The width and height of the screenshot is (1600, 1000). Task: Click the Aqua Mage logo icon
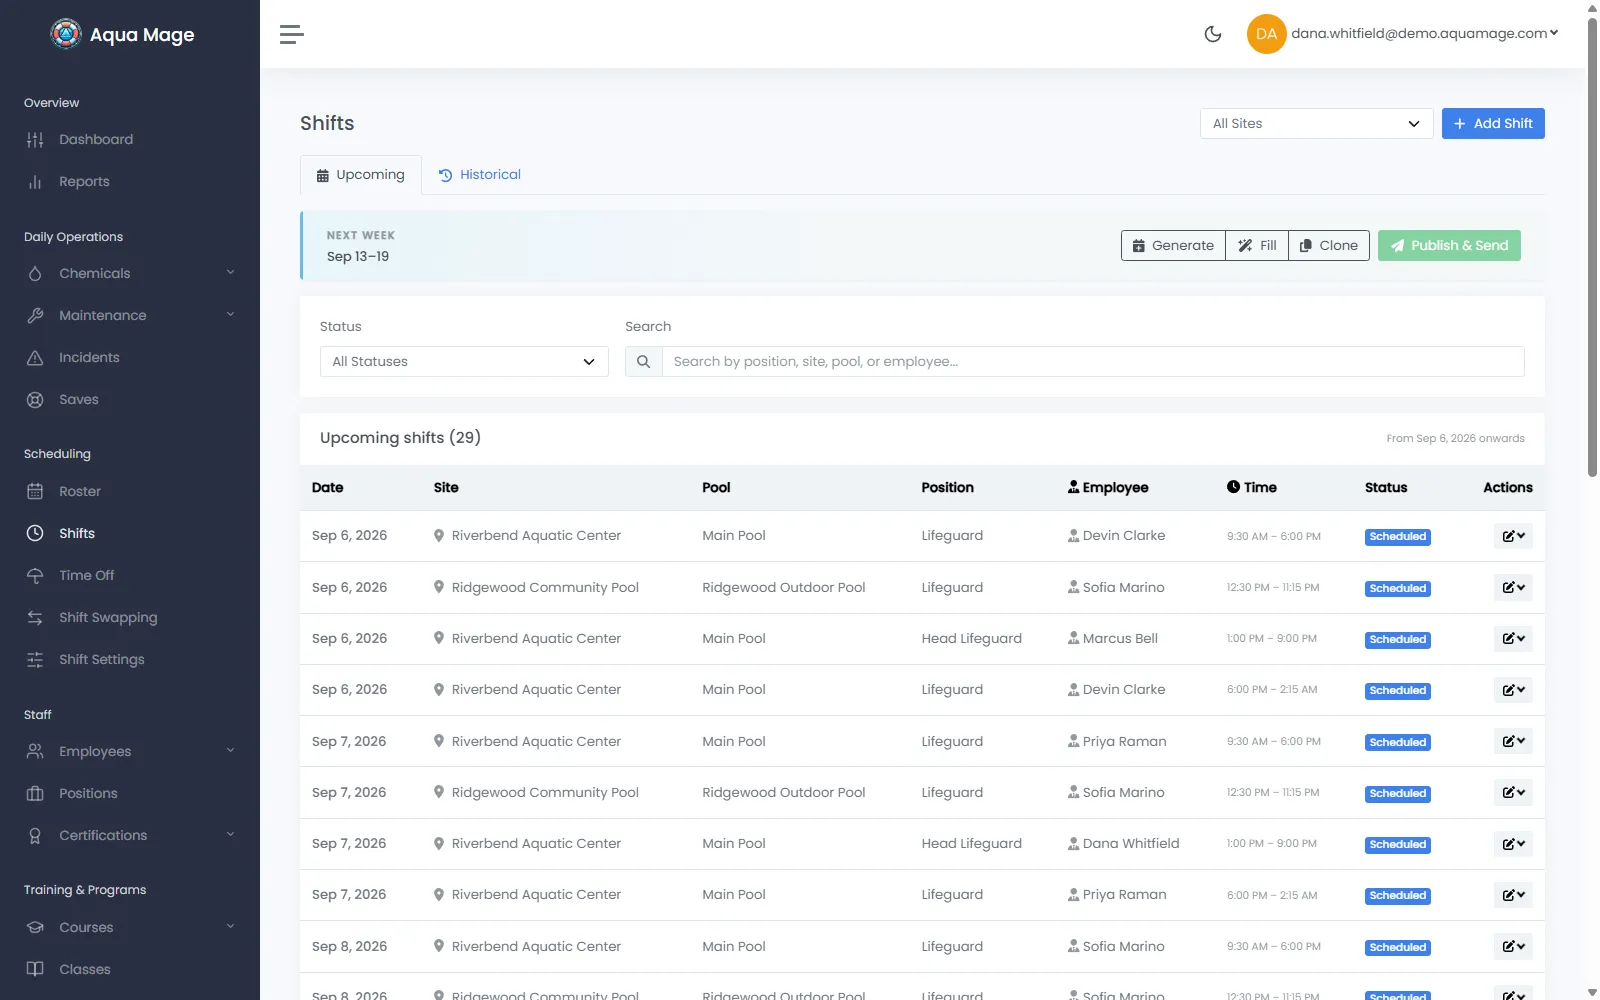[66, 34]
